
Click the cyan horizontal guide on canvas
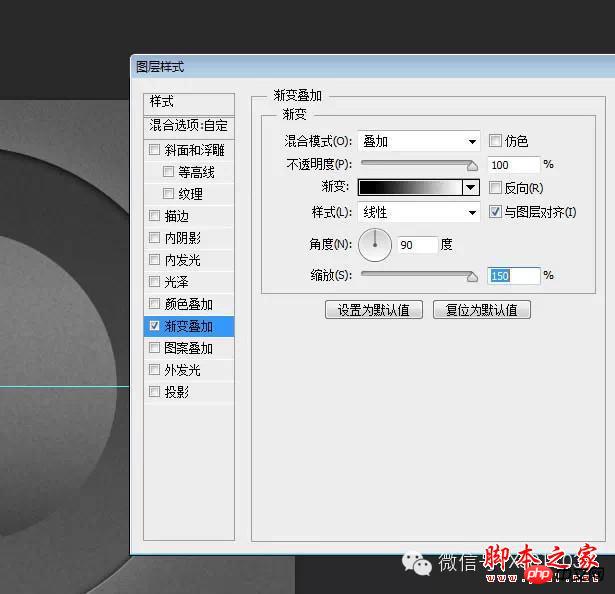point(64,387)
